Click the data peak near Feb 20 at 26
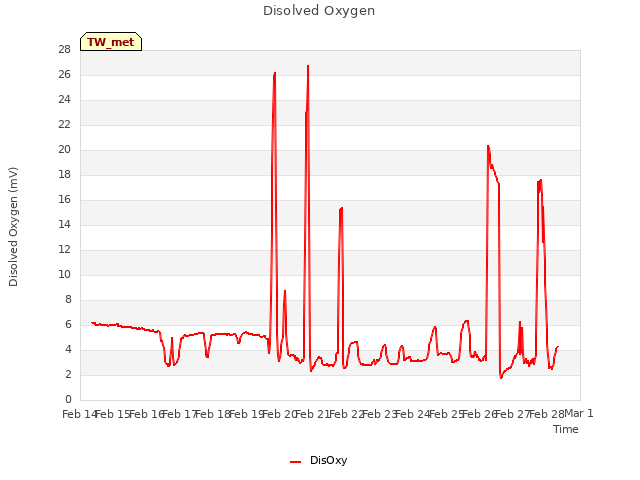Image resolution: width=640 pixels, height=480 pixels. (275, 73)
